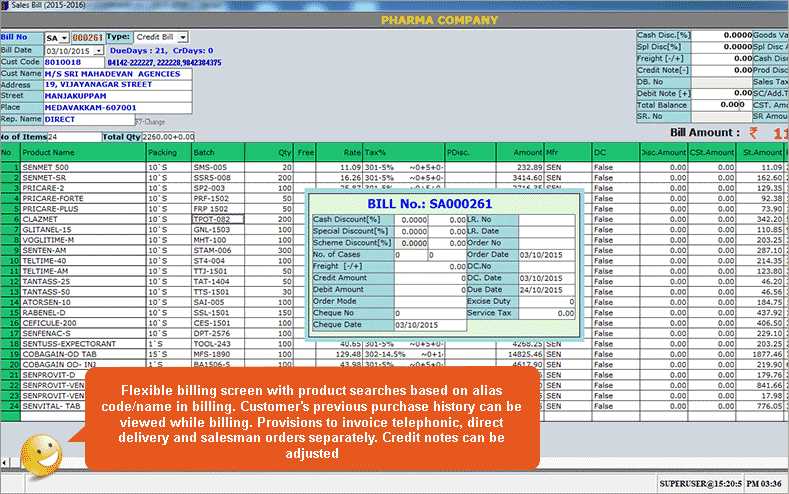Click the bill number field 000261
The width and height of the screenshot is (789, 494).
[88, 38]
